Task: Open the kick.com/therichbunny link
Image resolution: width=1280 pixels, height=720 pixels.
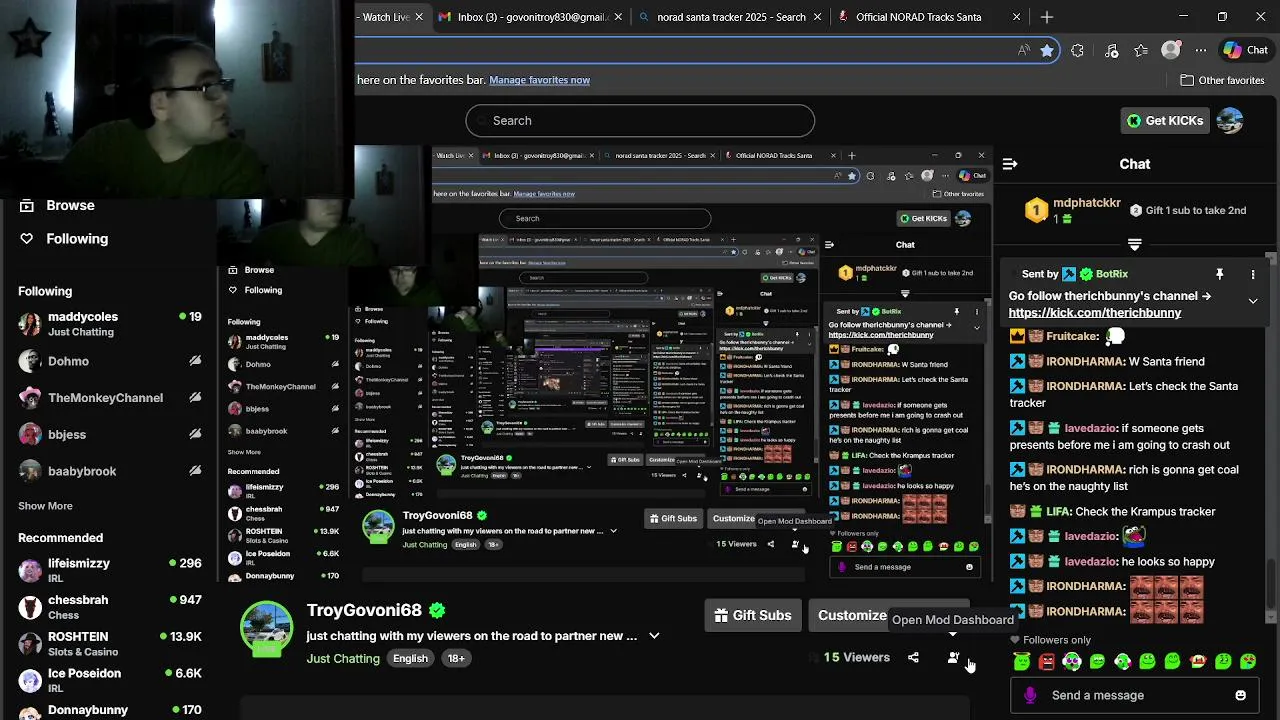Action: tap(1095, 313)
